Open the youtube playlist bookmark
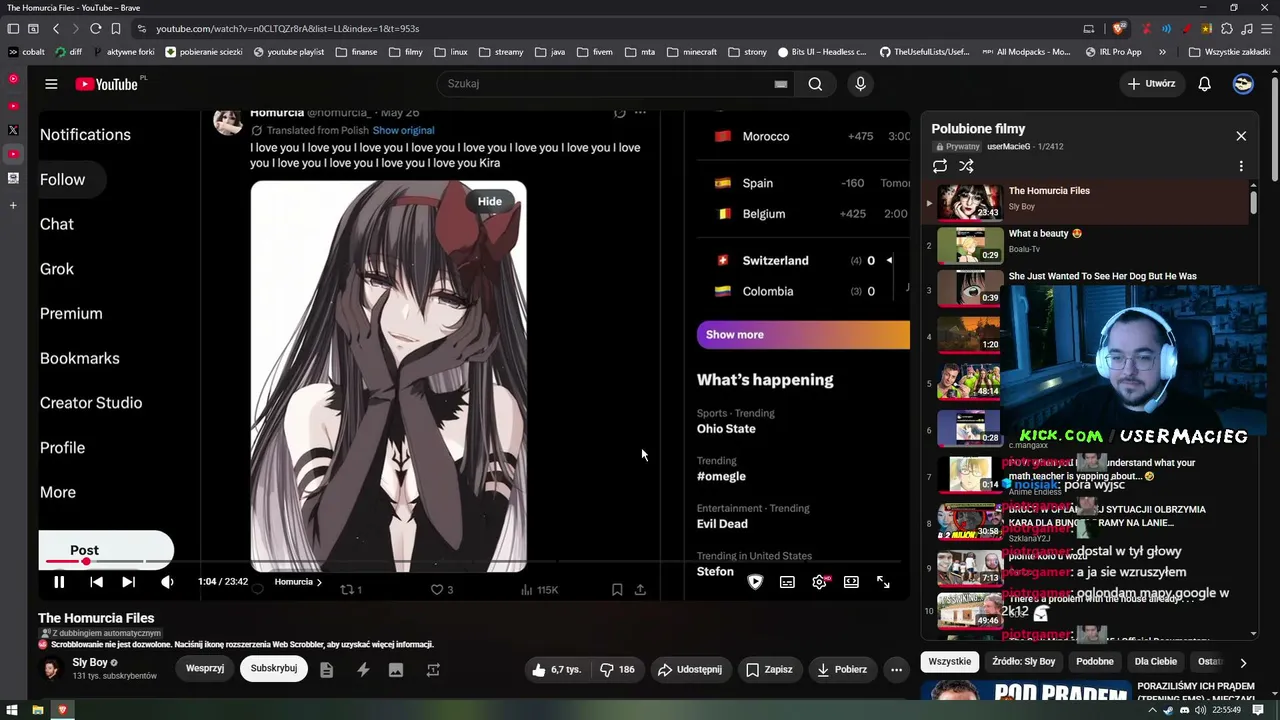 click(289, 52)
